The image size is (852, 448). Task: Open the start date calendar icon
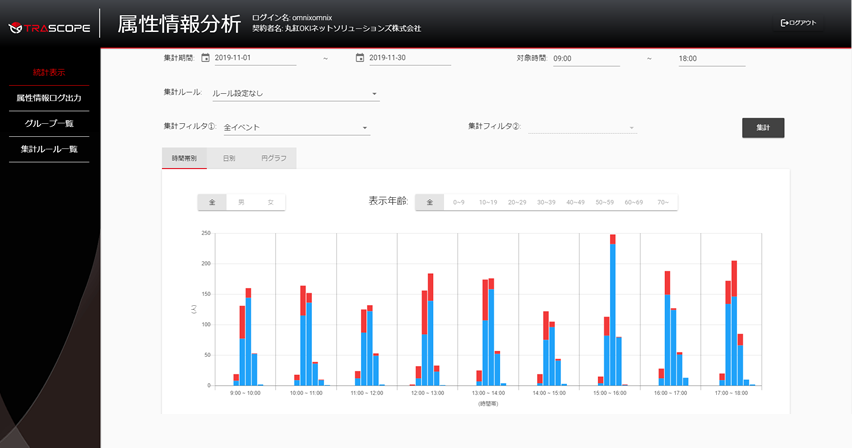click(206, 58)
